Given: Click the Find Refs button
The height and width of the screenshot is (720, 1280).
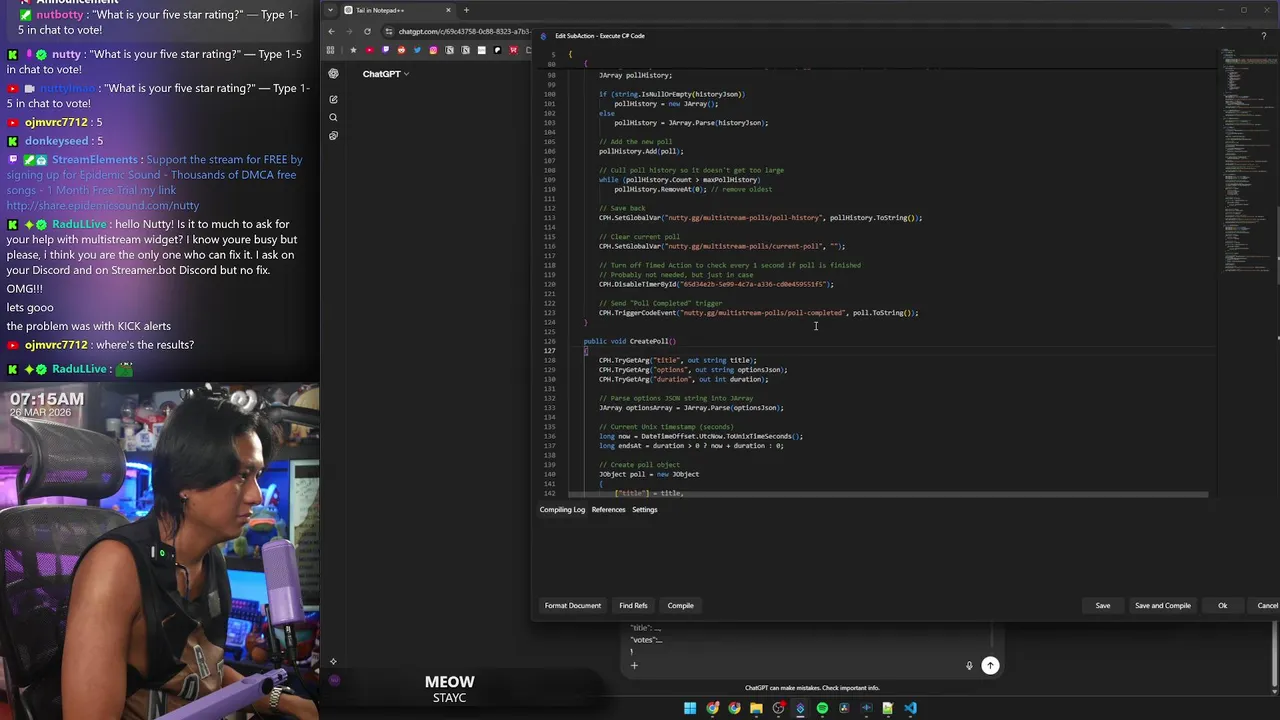Looking at the screenshot, I should 633,605.
